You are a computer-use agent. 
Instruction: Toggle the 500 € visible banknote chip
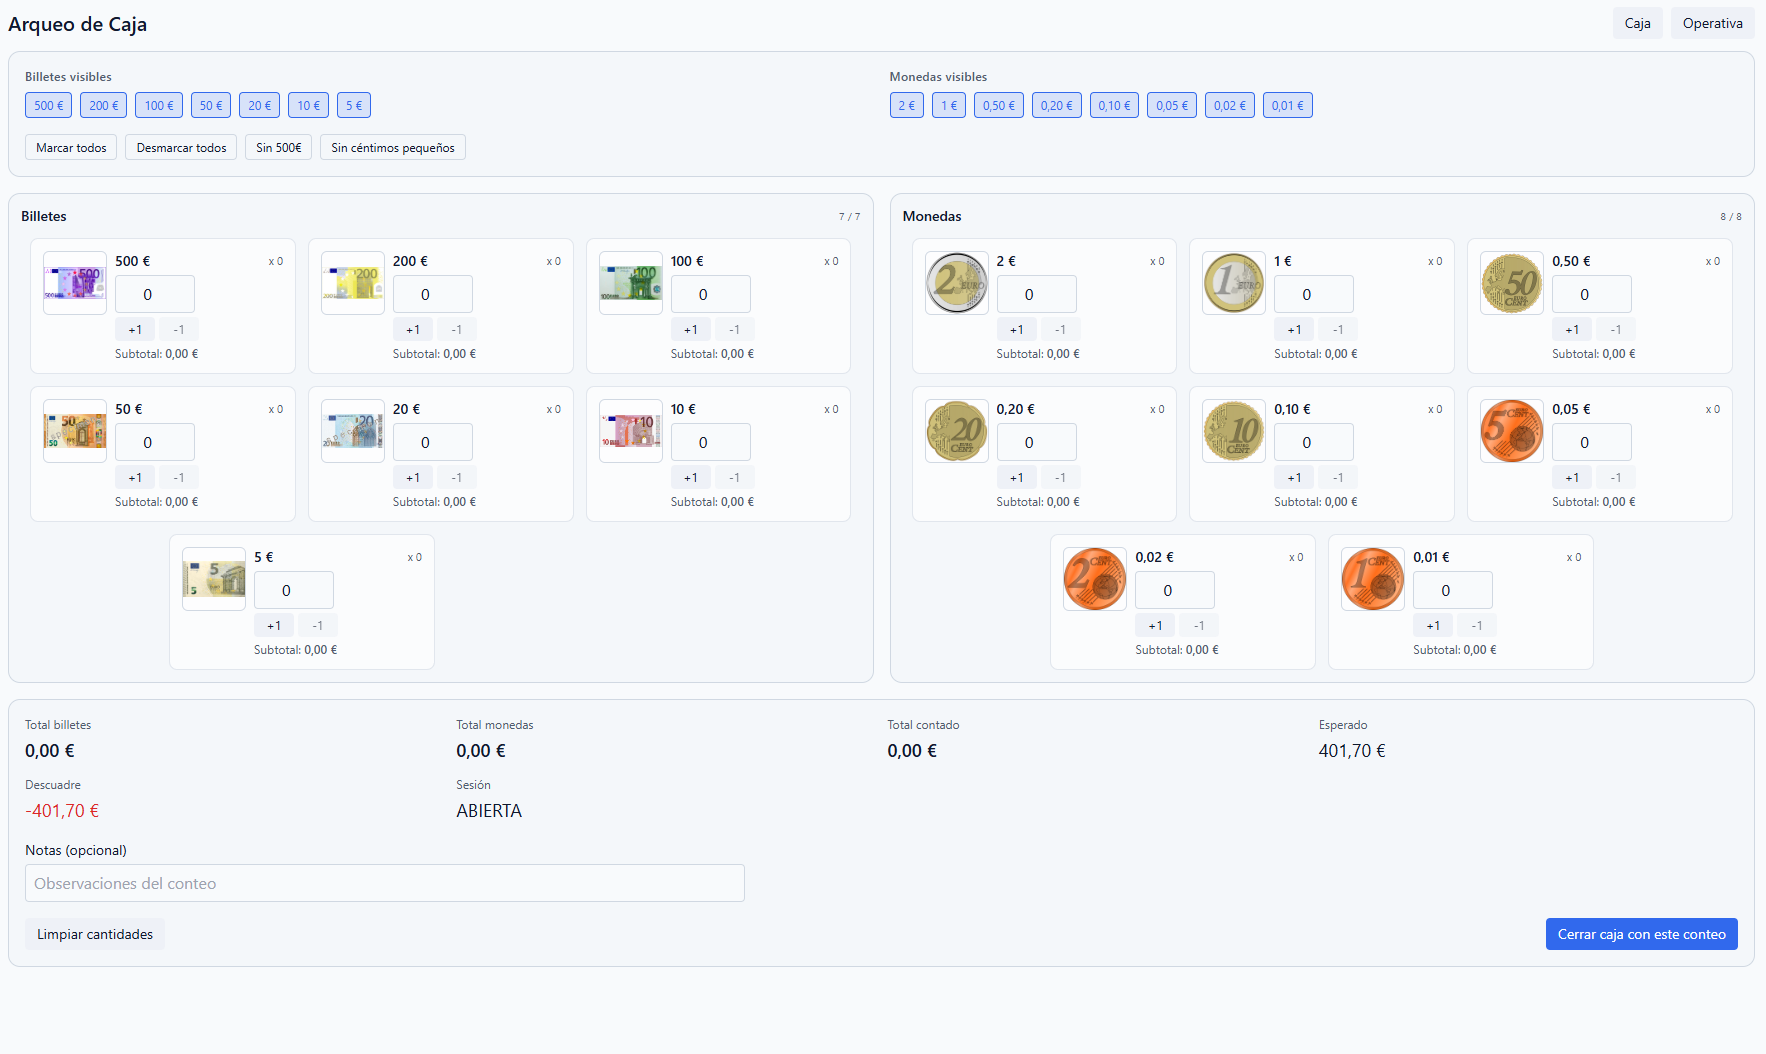coord(48,105)
